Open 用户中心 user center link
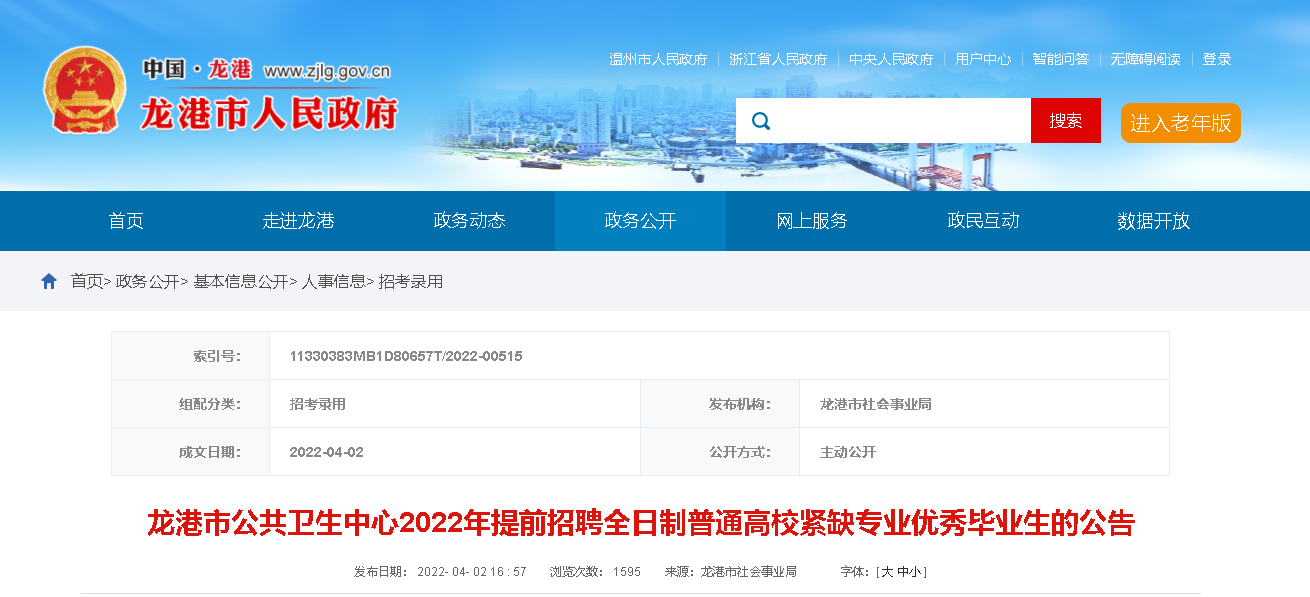Screen dimensions: 1310x597 coord(983,59)
